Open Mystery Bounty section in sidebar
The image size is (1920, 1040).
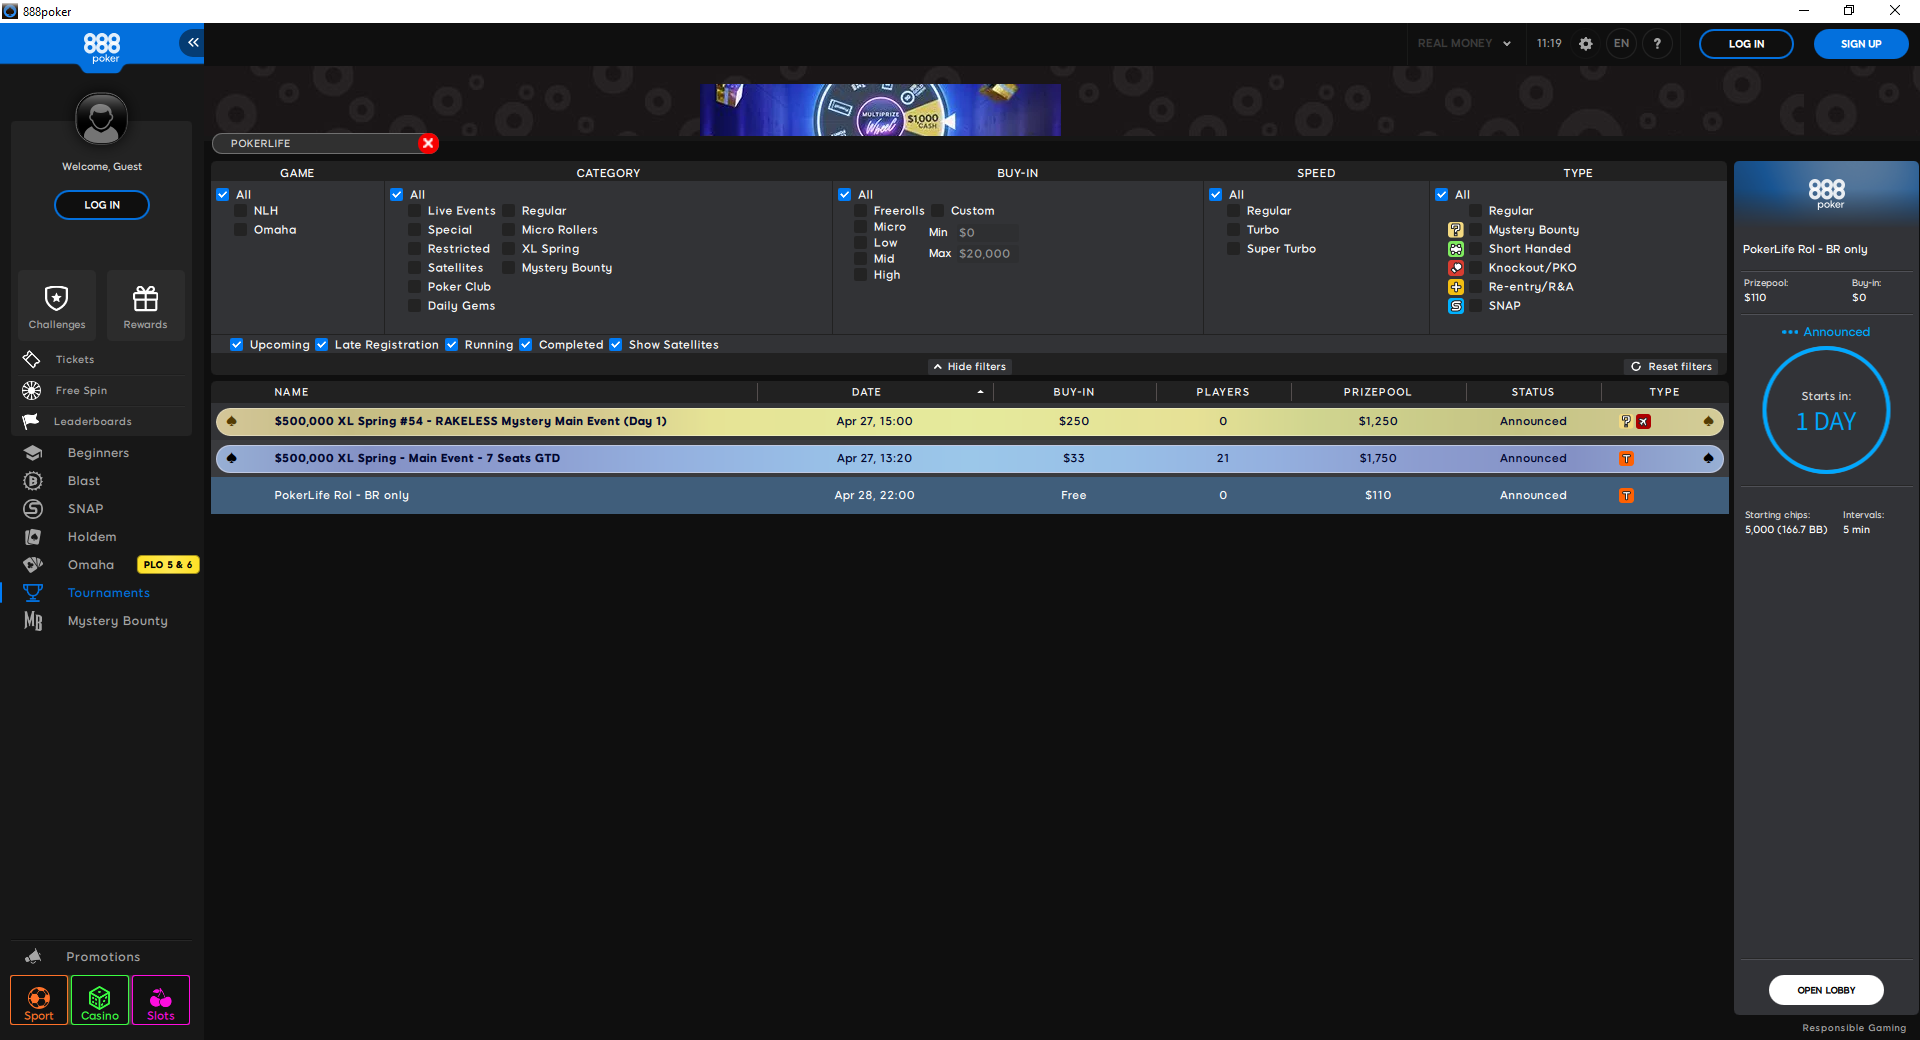117,621
